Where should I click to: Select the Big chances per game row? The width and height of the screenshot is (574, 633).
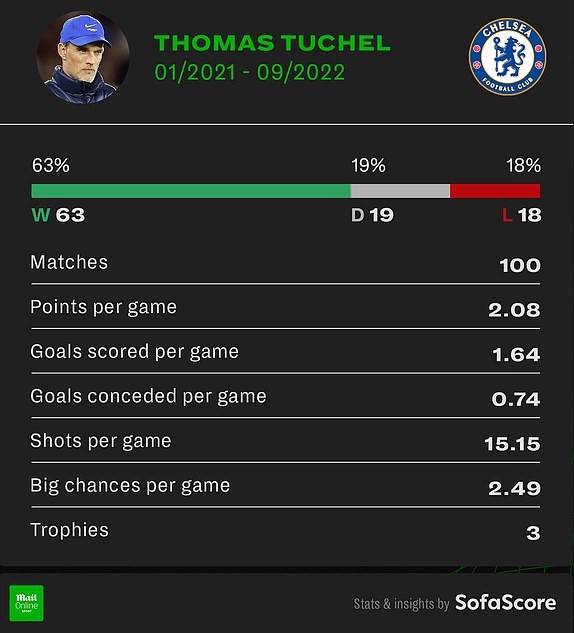[285, 486]
